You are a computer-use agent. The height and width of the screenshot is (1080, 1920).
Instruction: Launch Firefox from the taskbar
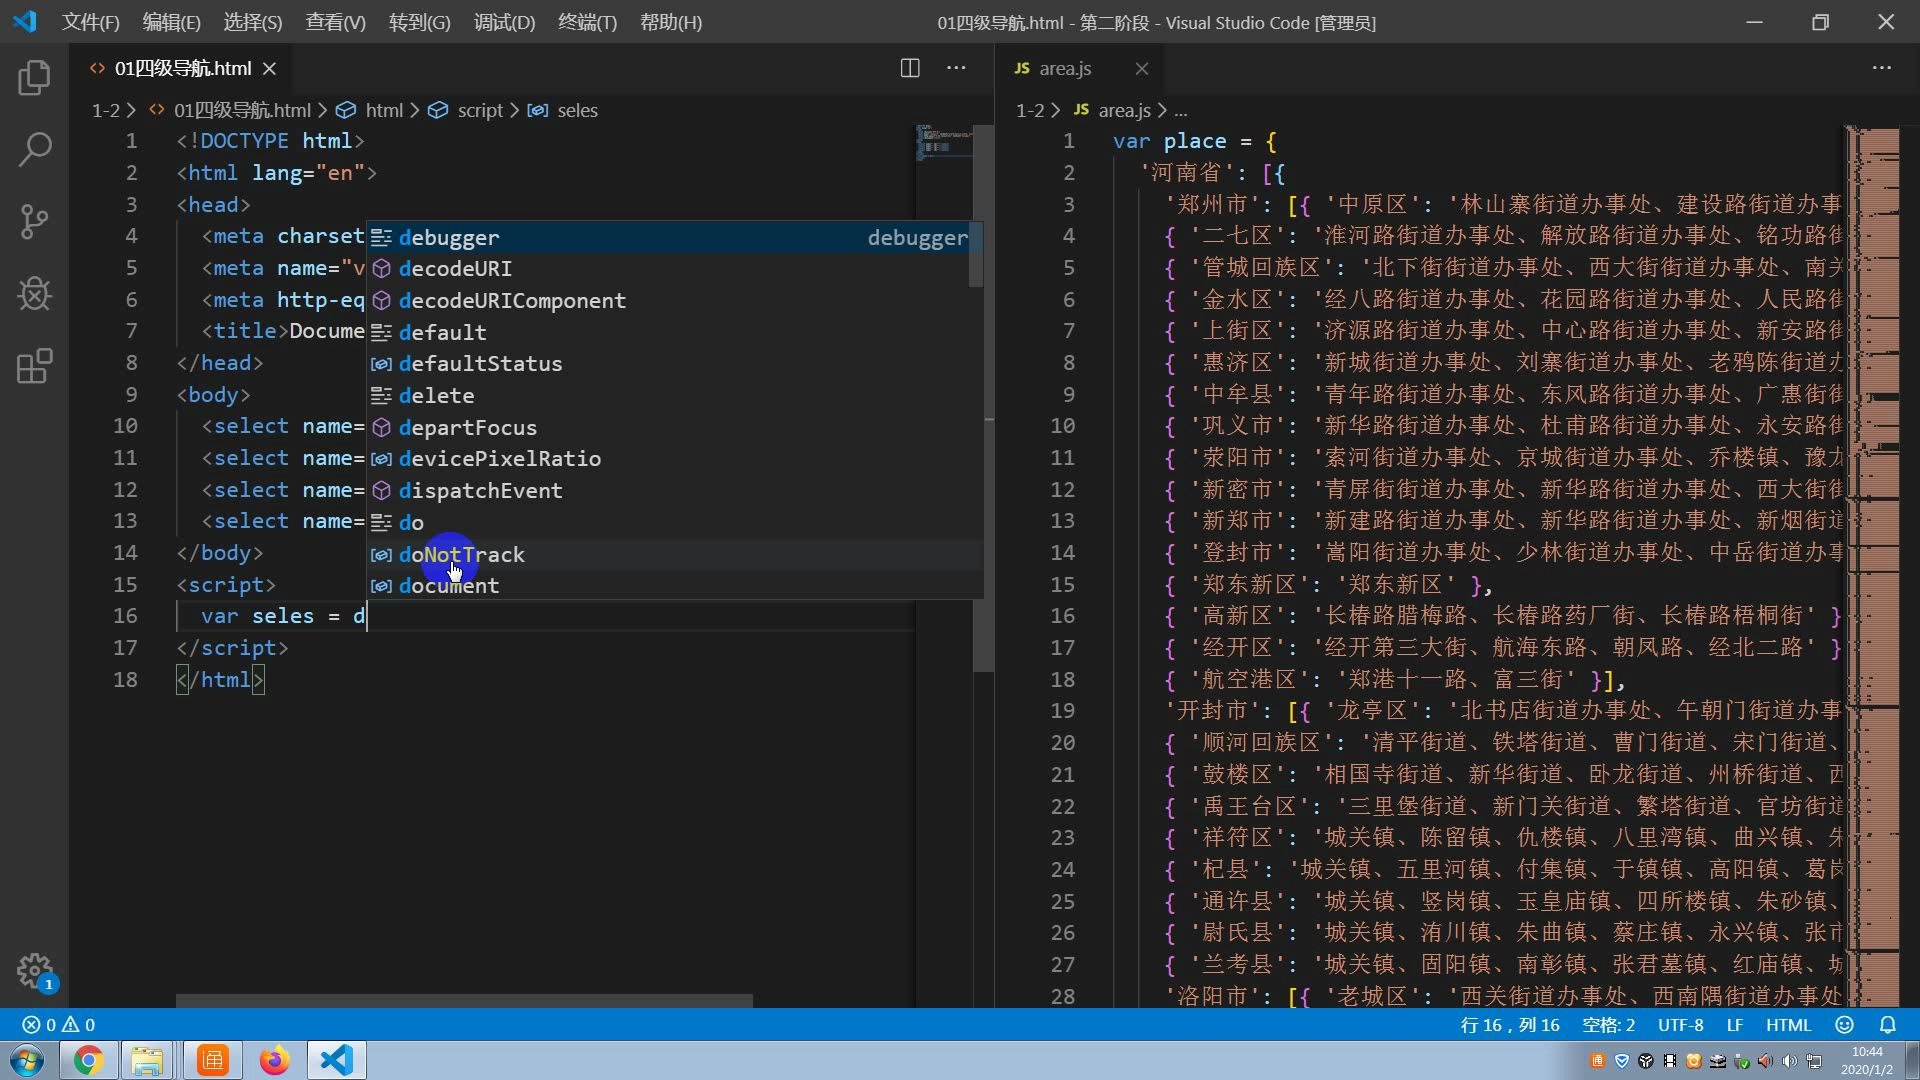coord(274,1060)
